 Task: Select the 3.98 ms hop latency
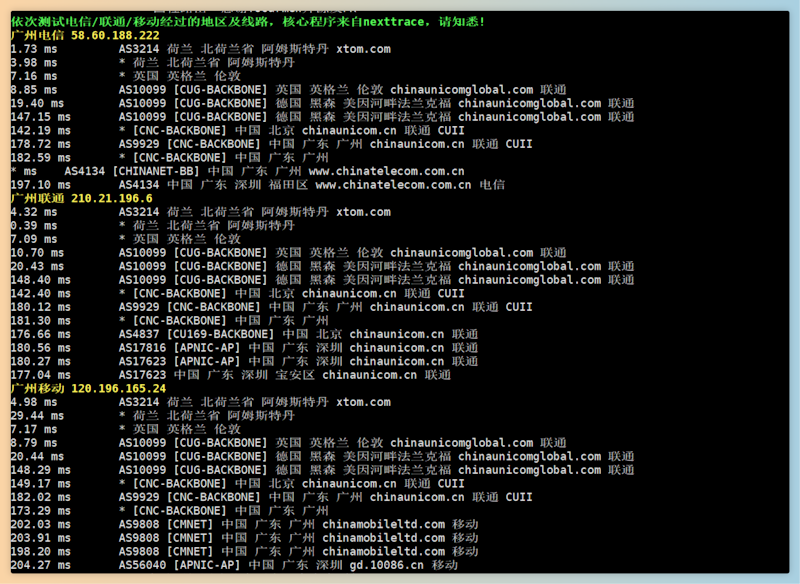click(34, 63)
